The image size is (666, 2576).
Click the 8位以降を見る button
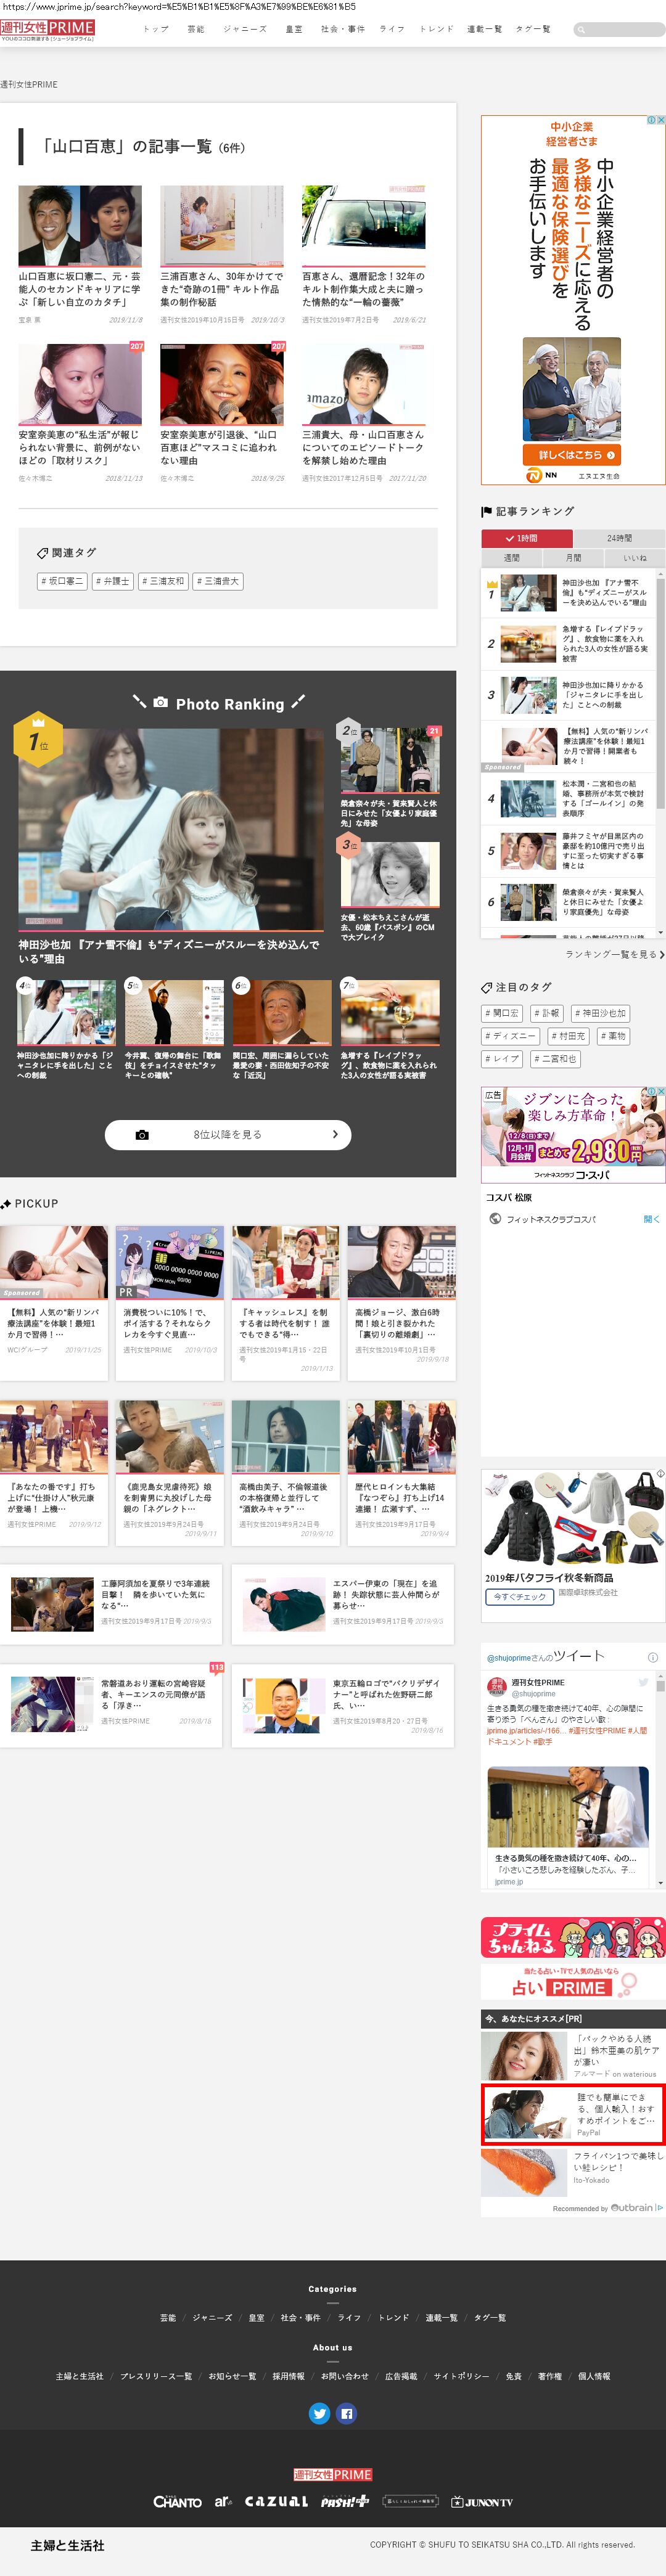coord(228,1134)
